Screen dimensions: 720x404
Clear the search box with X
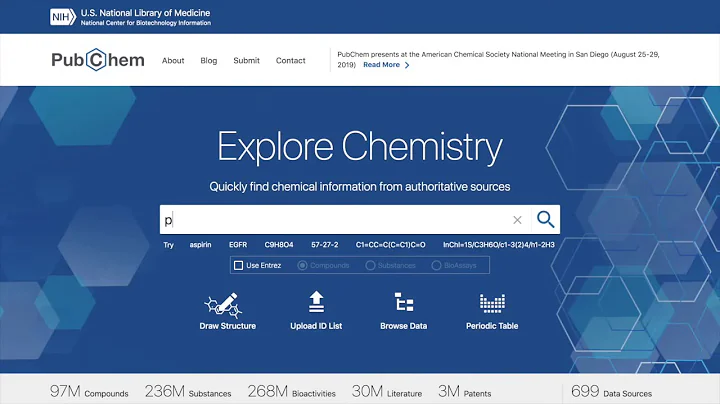[x=517, y=220]
